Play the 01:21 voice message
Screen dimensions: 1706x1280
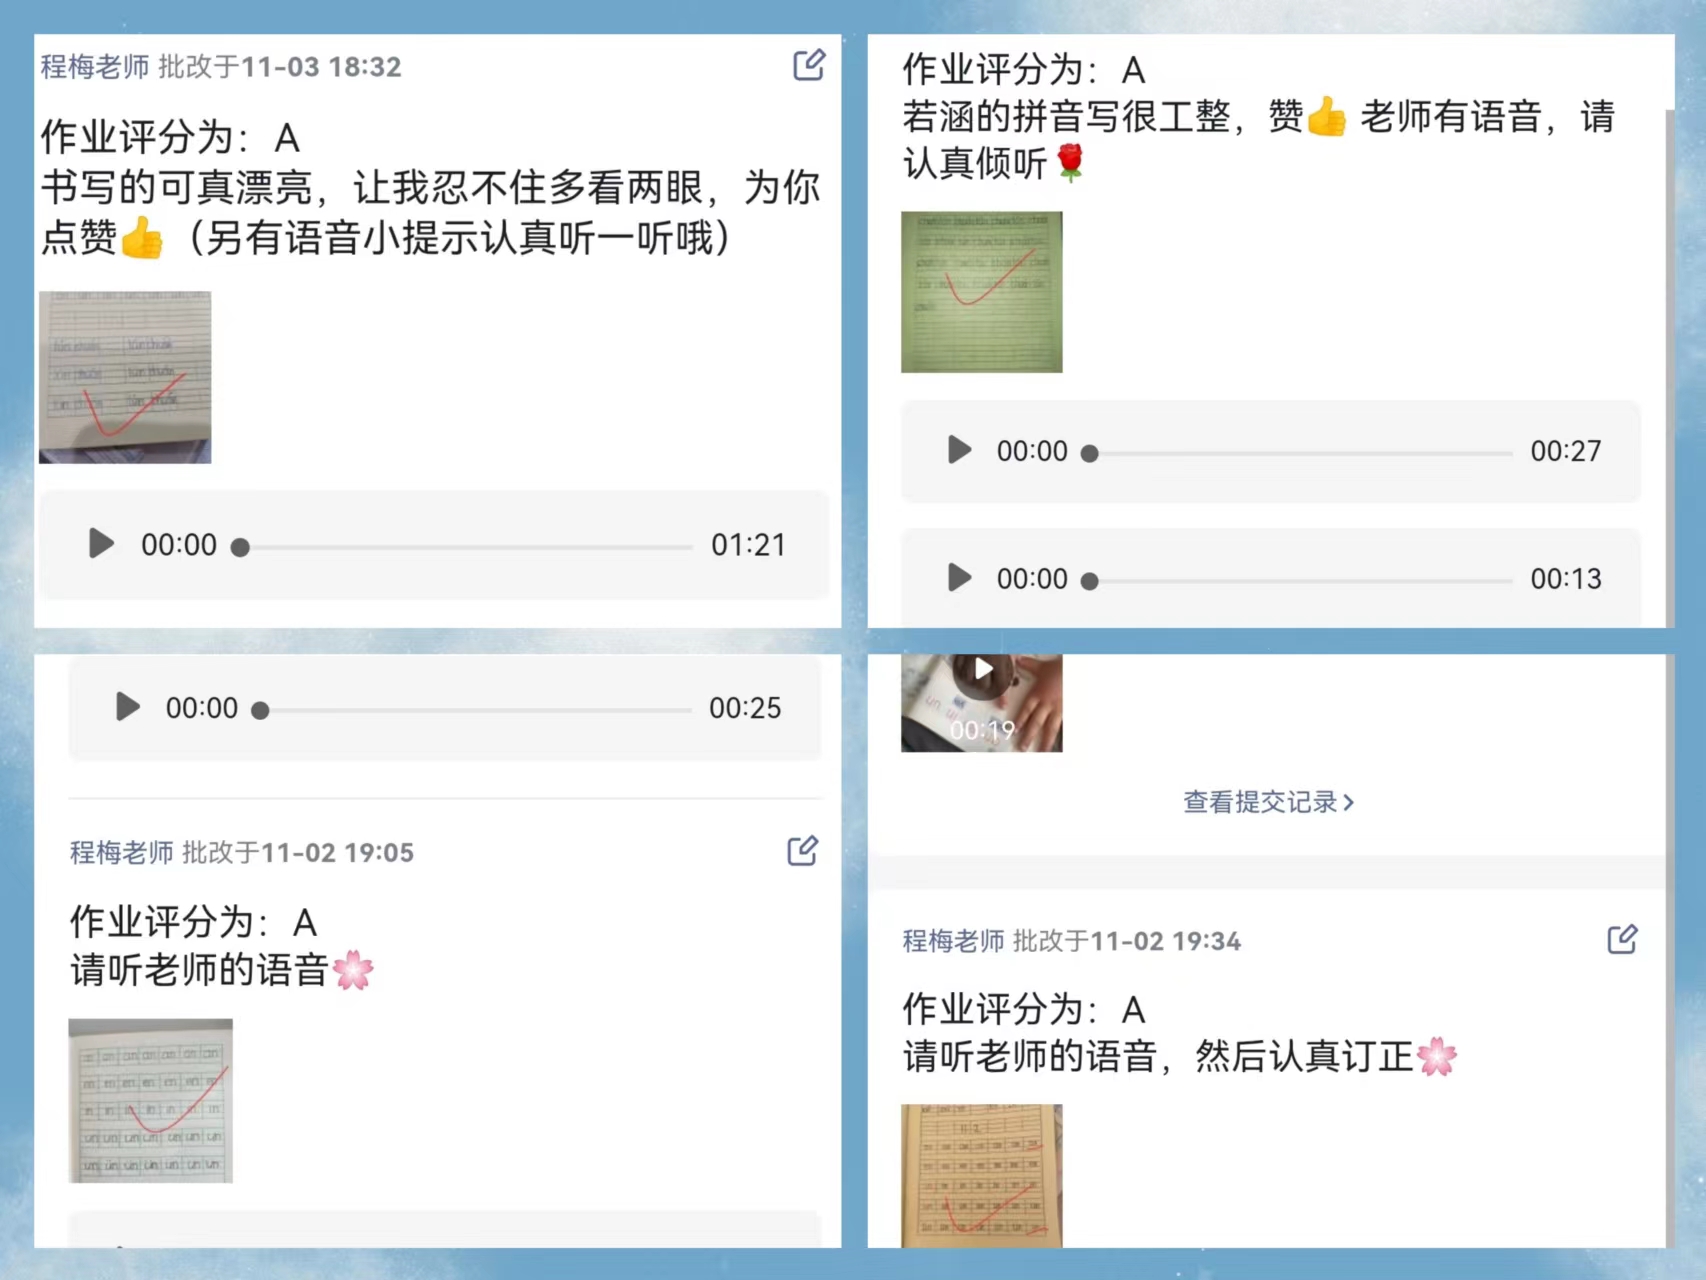tap(101, 544)
